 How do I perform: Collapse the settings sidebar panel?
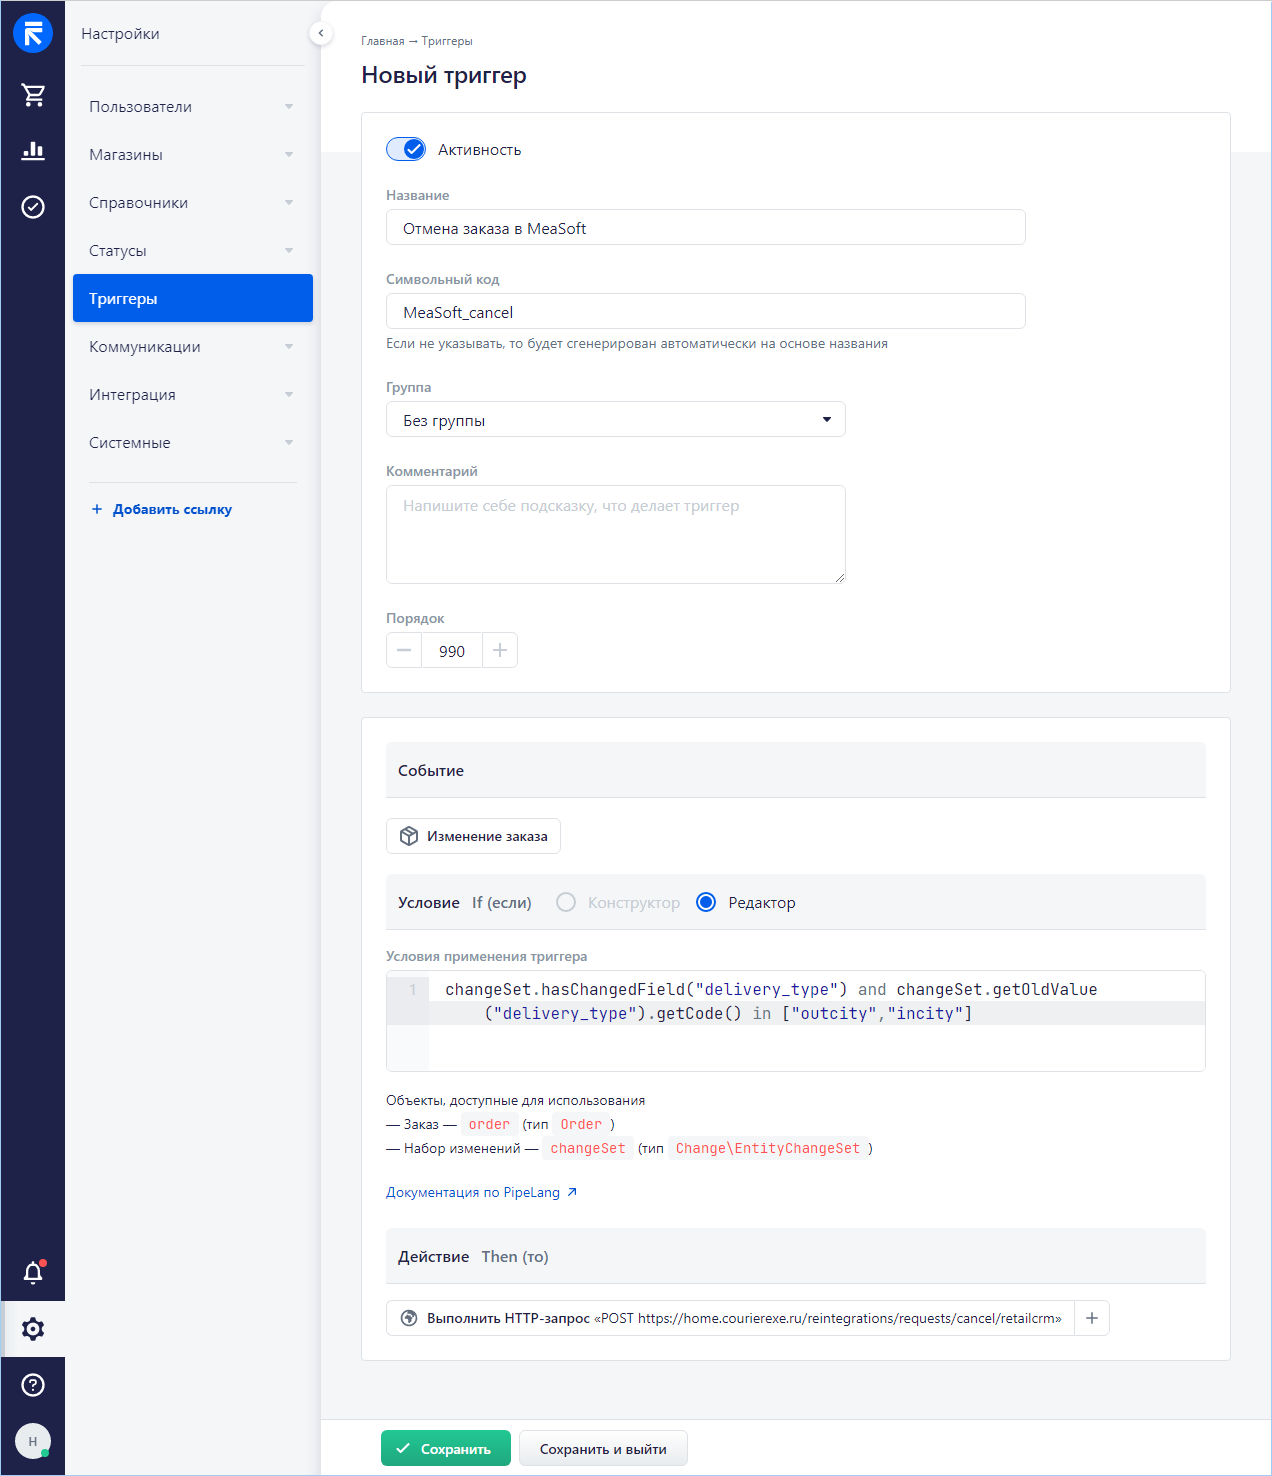(x=320, y=33)
